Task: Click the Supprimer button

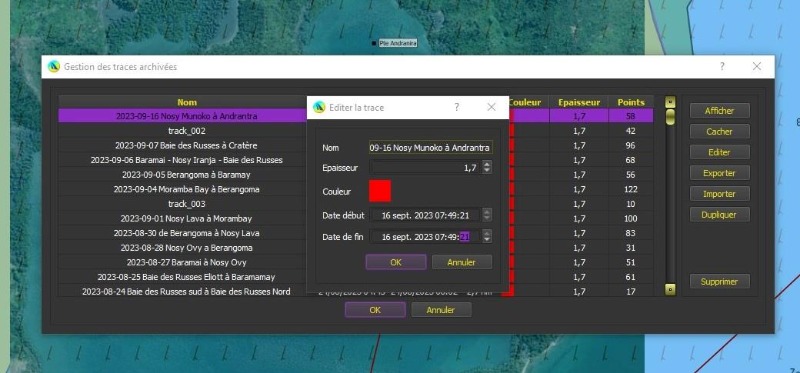Action: click(719, 282)
